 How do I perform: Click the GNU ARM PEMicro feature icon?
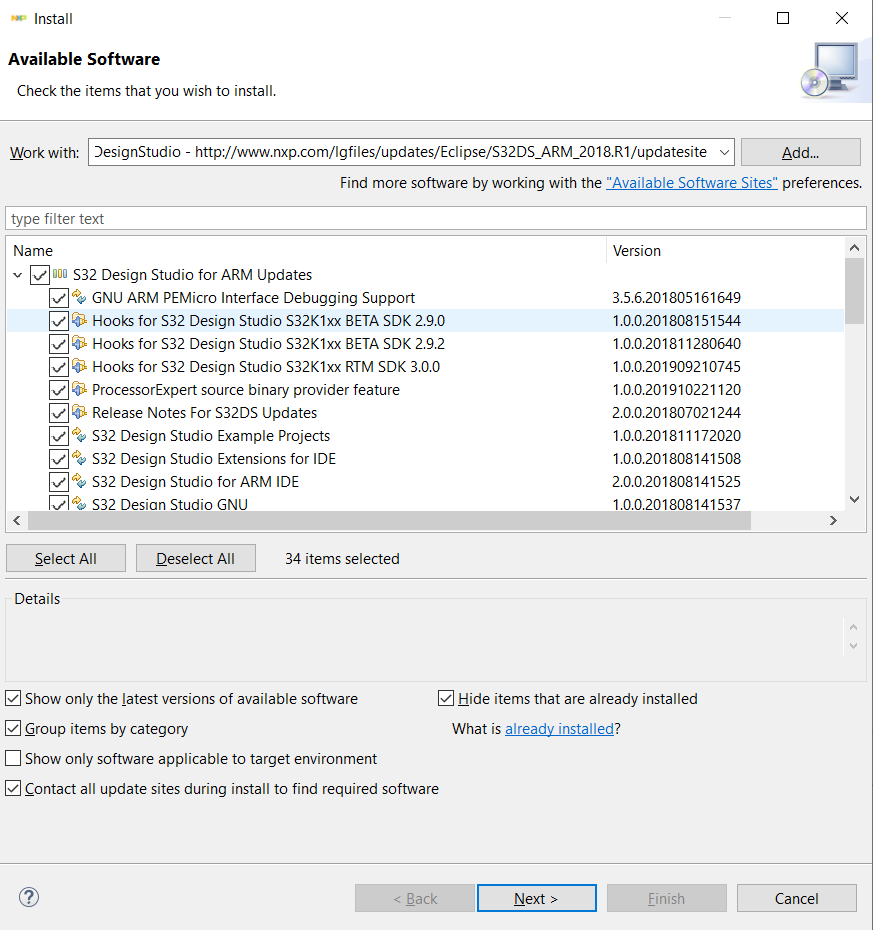click(79, 297)
